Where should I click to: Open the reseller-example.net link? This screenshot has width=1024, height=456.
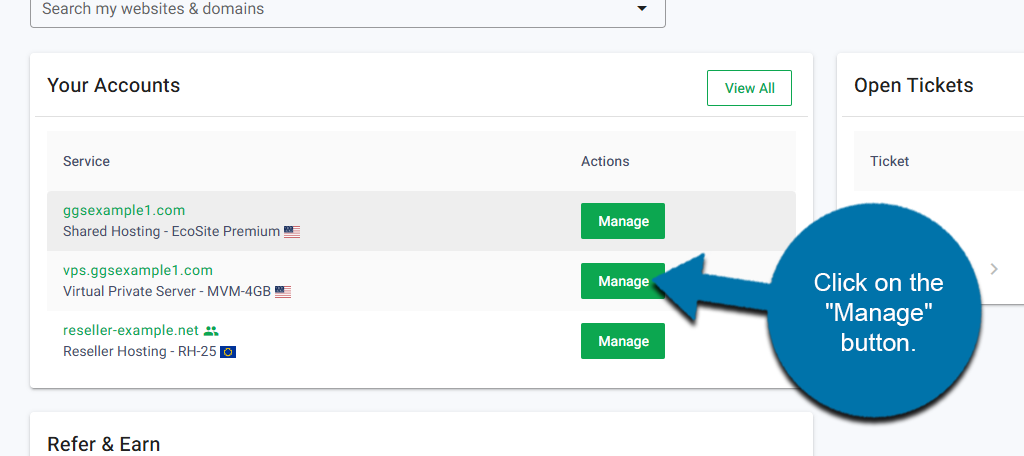point(130,330)
